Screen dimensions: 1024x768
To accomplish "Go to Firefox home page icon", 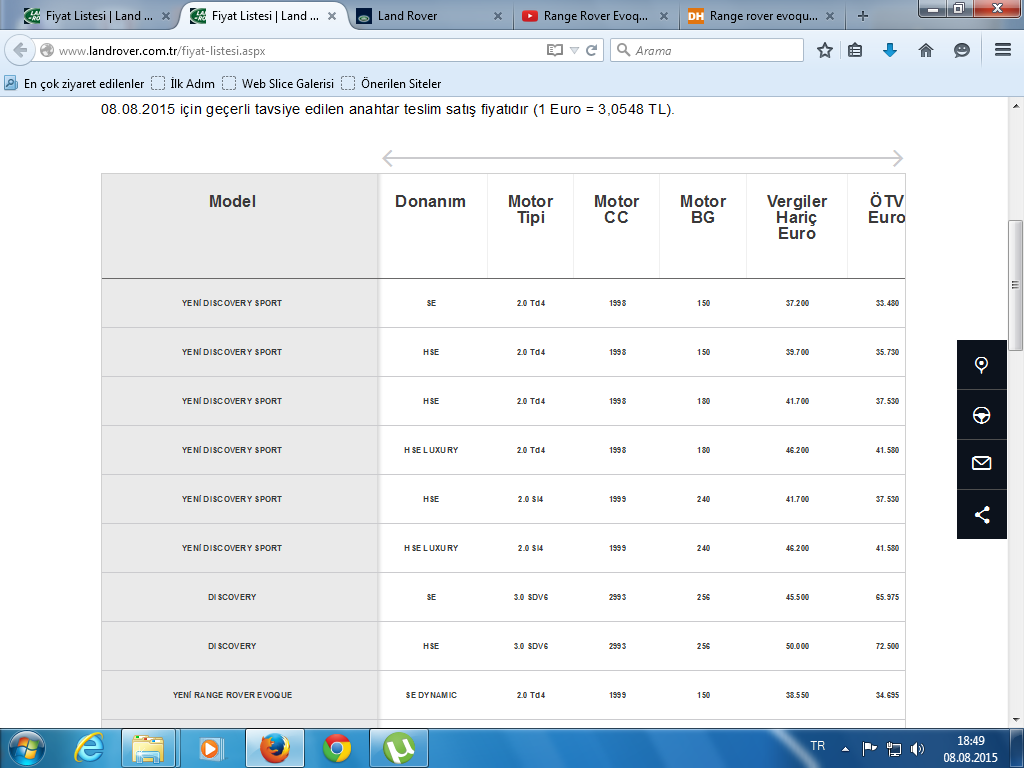I will point(925,50).
